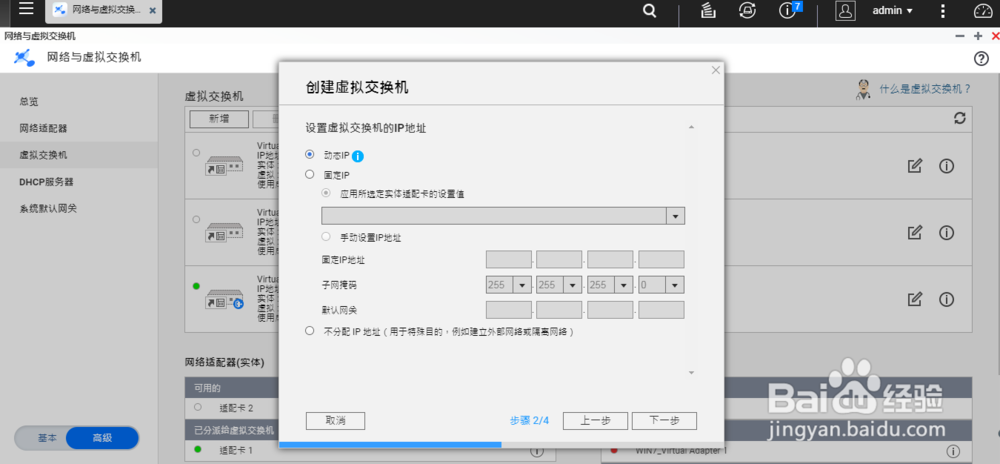Select 手动设置IP地址 radio option
Screen dimensions: 1000x464
(326, 236)
